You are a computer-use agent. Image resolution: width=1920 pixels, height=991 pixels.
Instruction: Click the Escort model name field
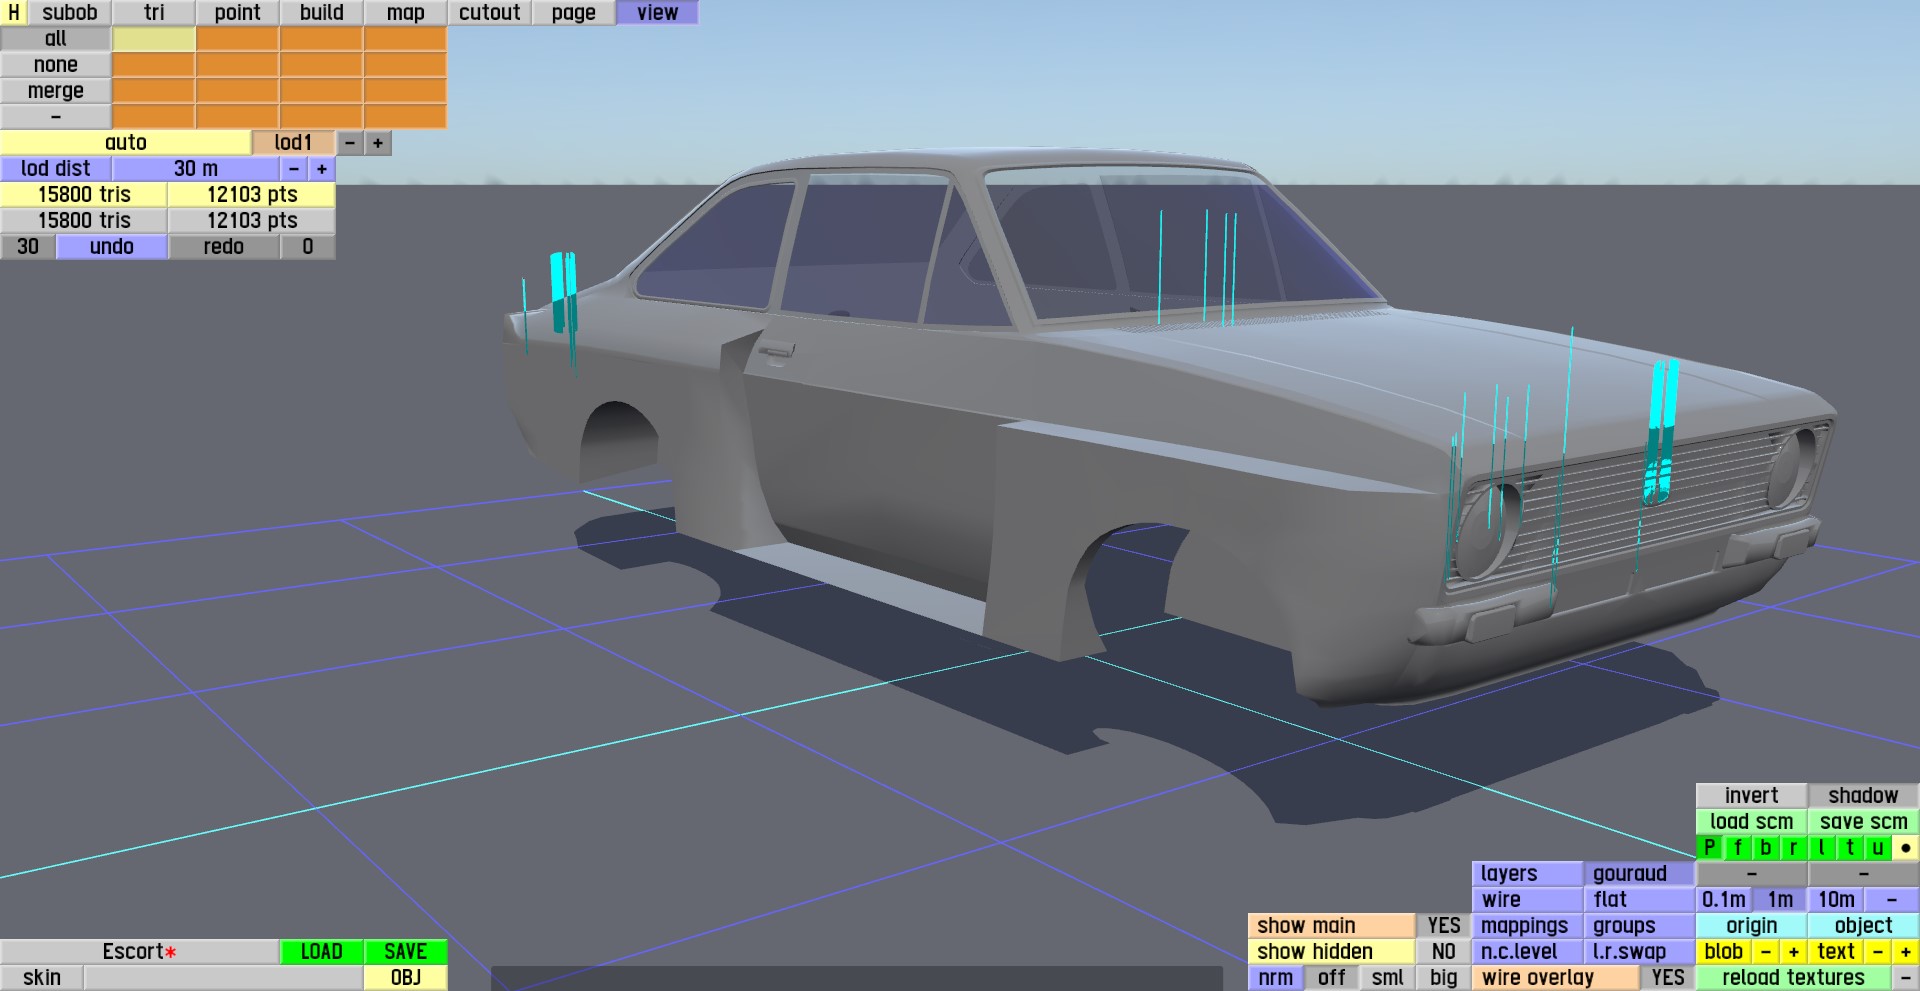click(140, 952)
